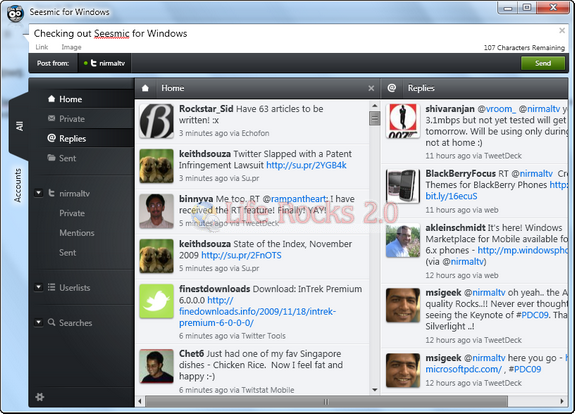Screen dimensions: 575x414
Task: Click into the tweet compose text field
Action: click(x=293, y=33)
